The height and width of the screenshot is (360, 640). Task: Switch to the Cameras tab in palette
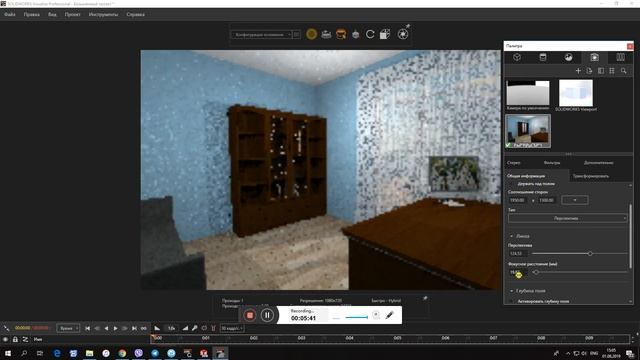click(594, 57)
